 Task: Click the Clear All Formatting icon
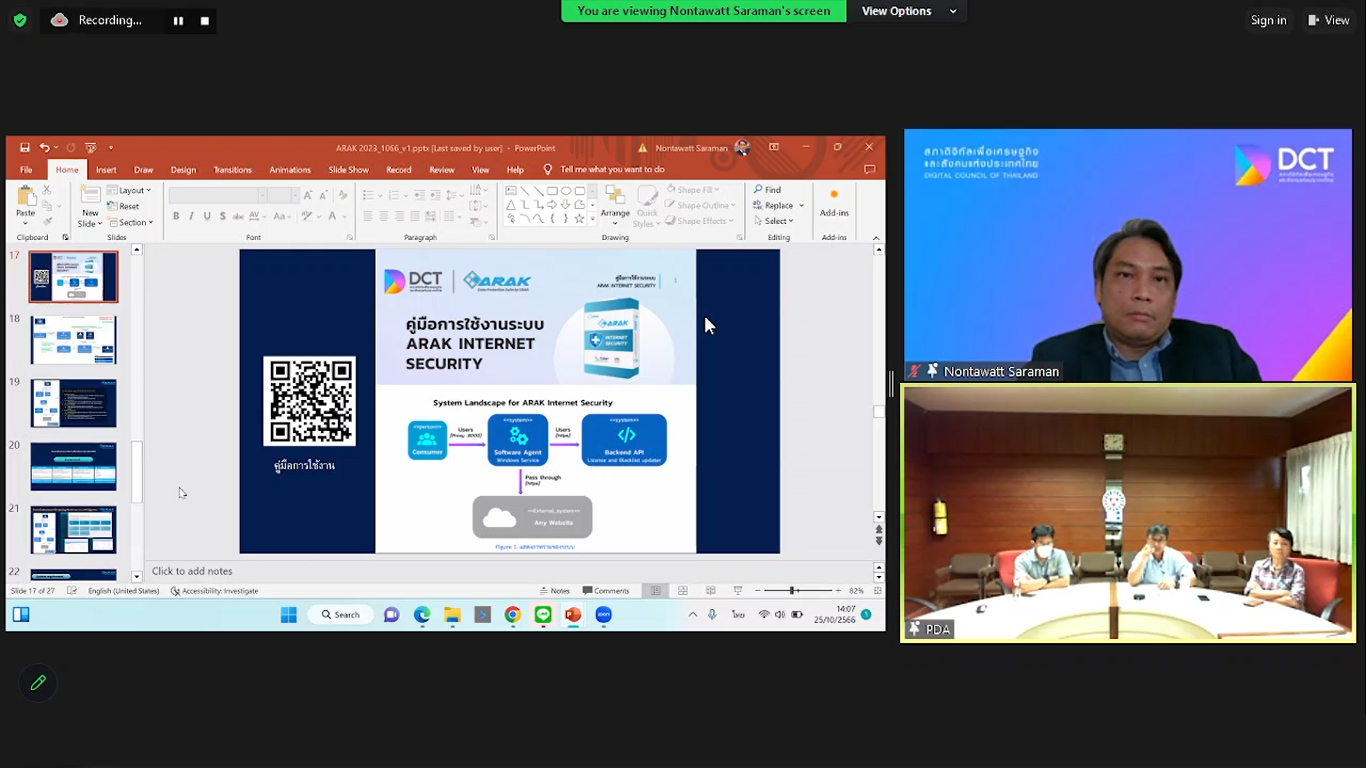344,196
